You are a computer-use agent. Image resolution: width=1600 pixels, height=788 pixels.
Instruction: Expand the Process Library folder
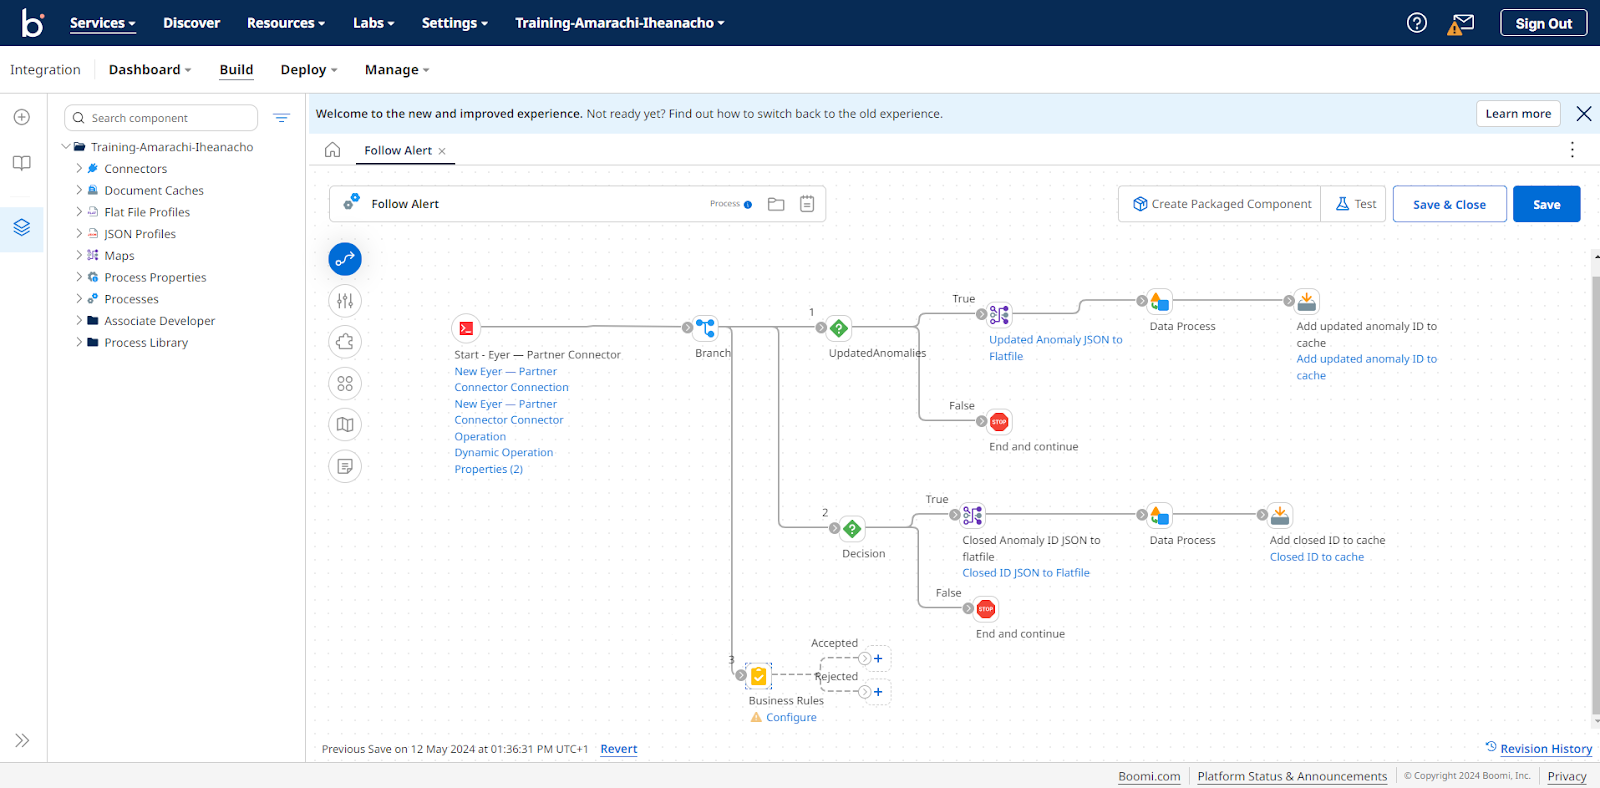pos(79,342)
